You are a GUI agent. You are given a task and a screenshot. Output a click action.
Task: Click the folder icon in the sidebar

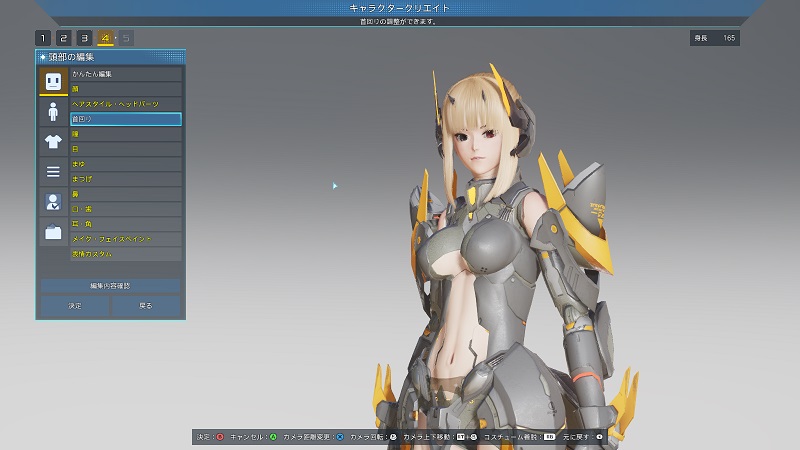click(53, 233)
